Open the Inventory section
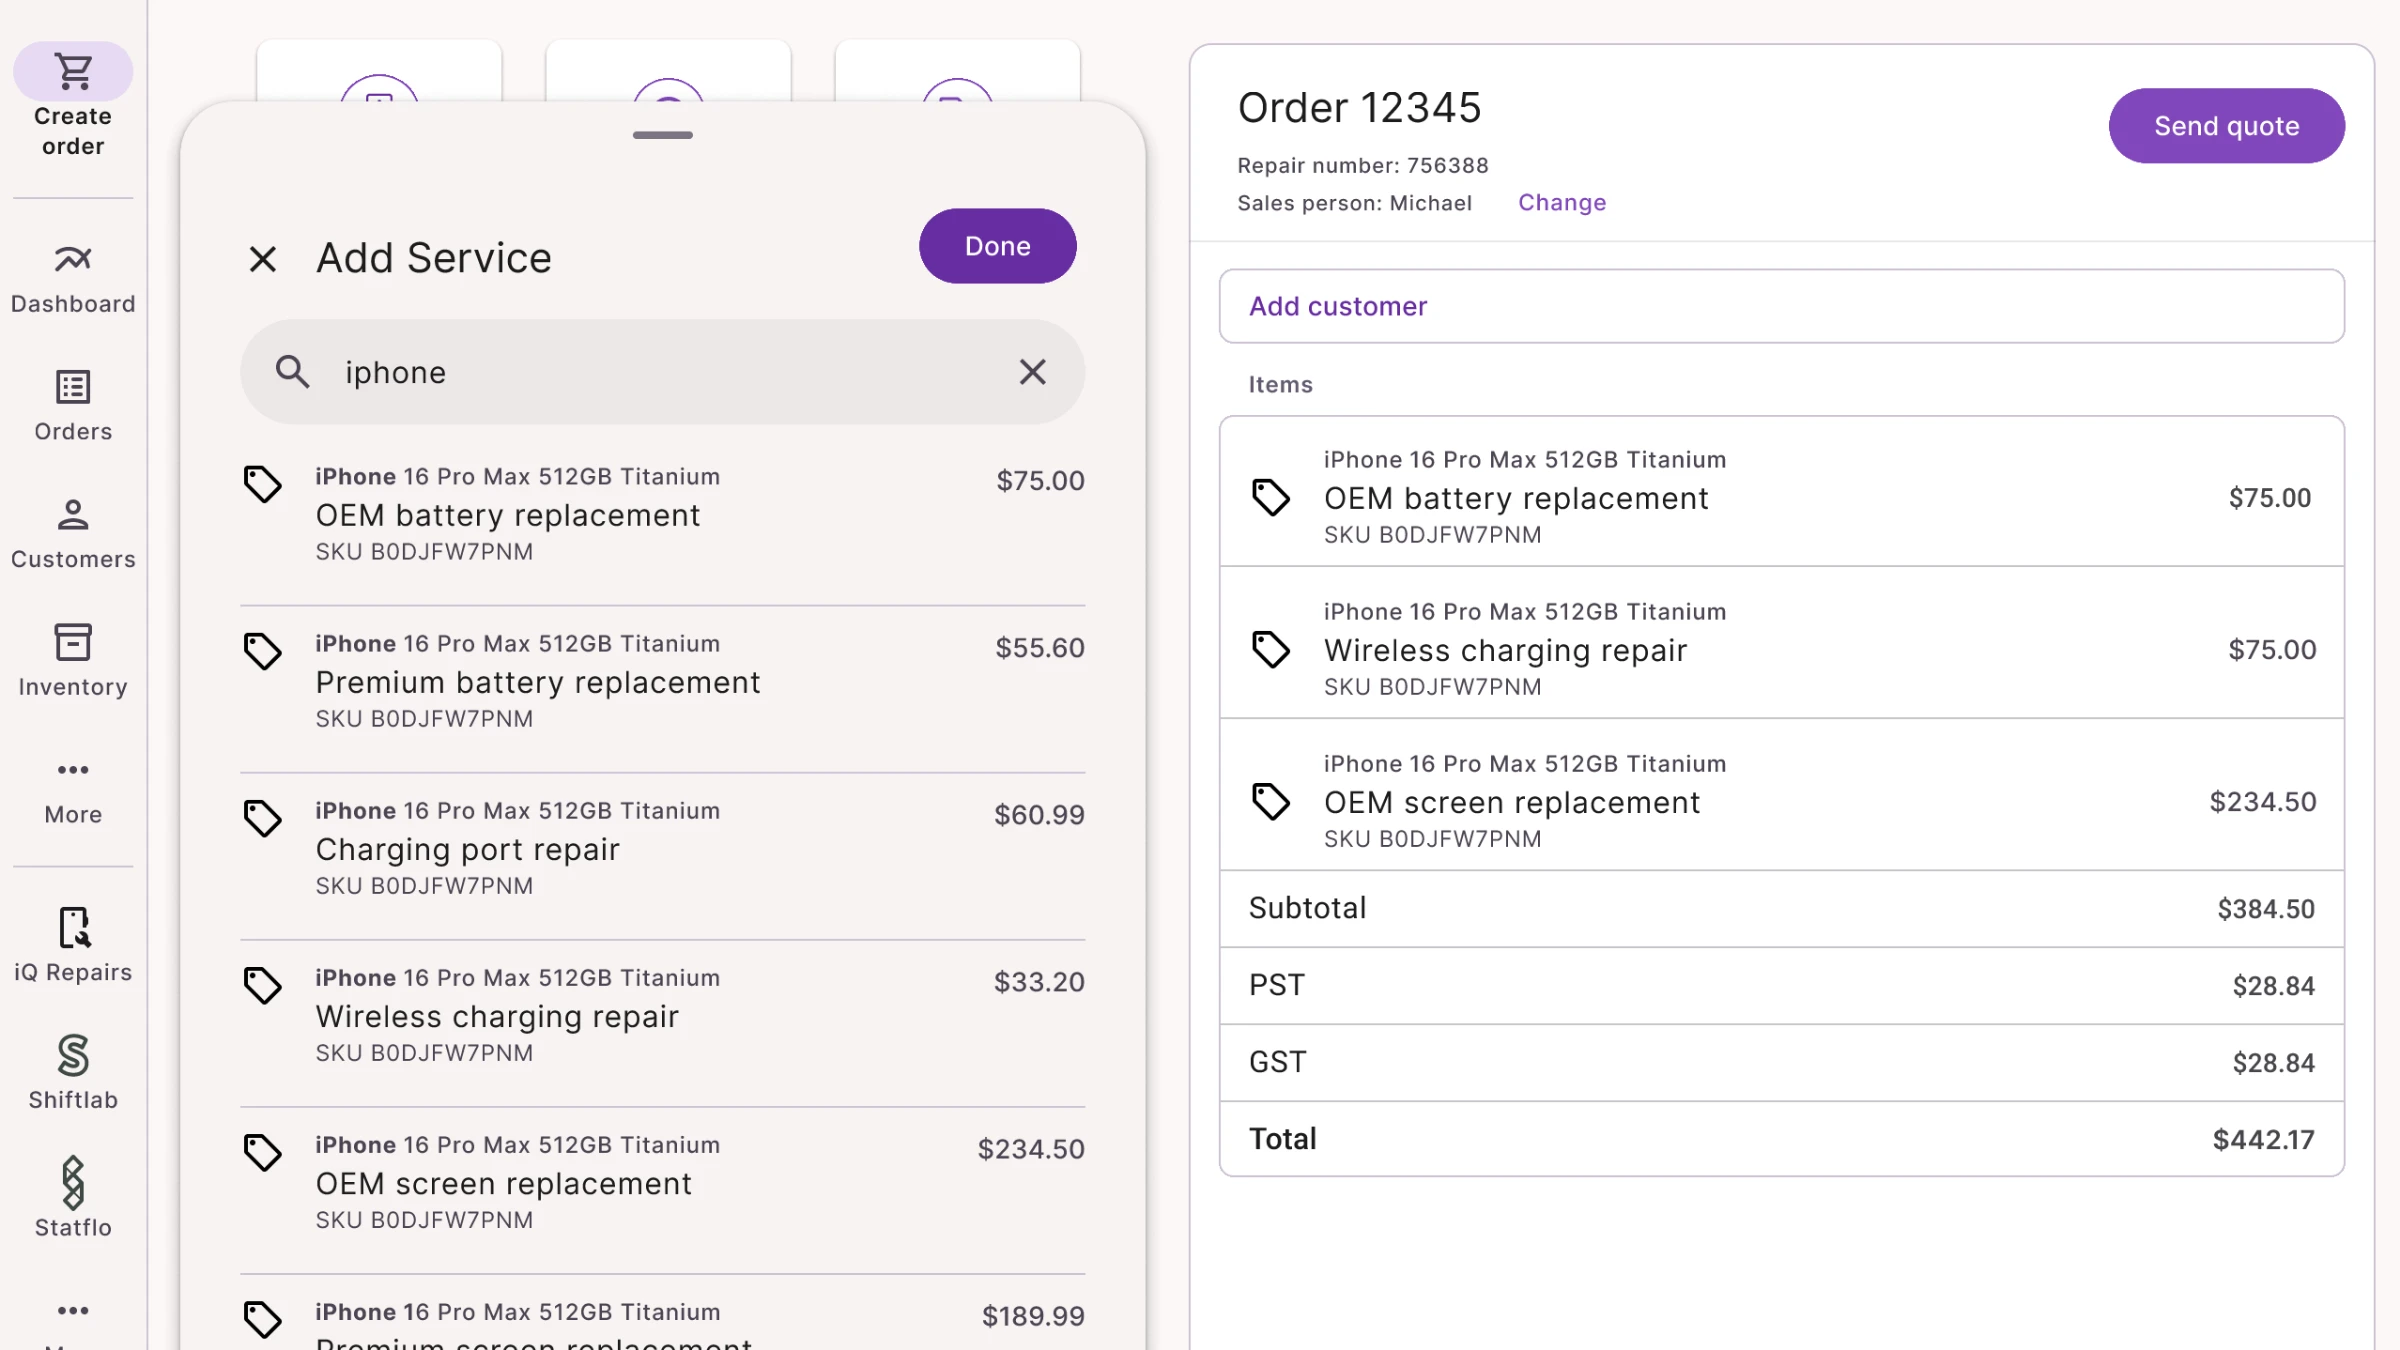This screenshot has height=1350, width=2400. (73, 662)
